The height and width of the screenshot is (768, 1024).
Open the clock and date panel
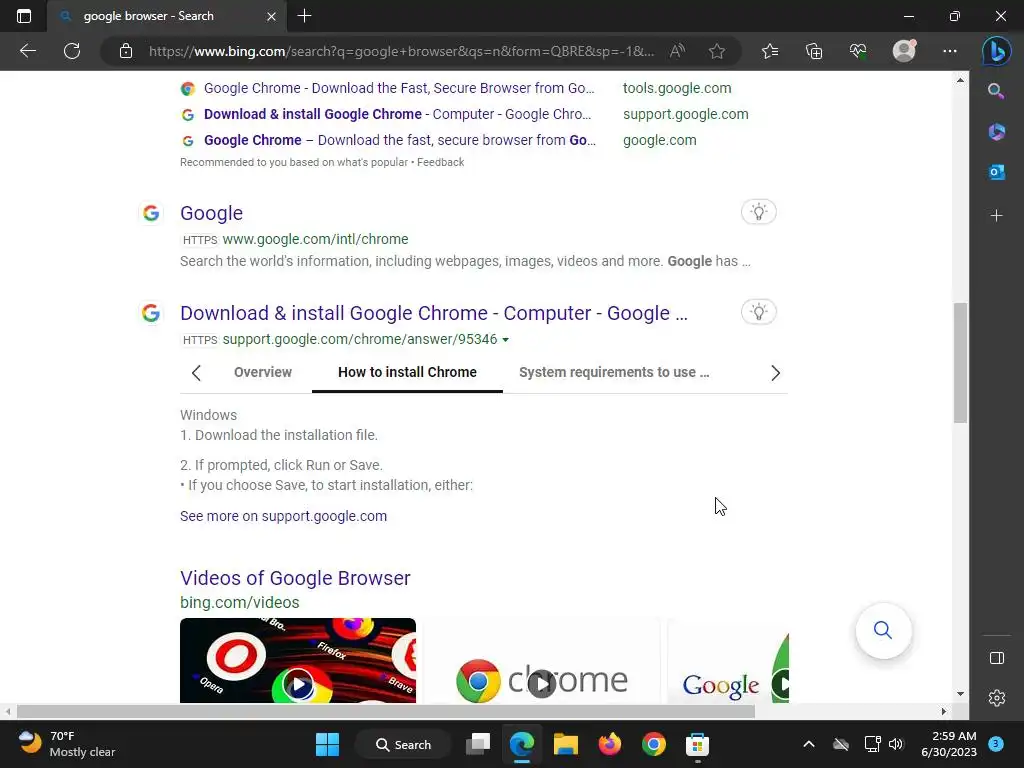(x=948, y=744)
